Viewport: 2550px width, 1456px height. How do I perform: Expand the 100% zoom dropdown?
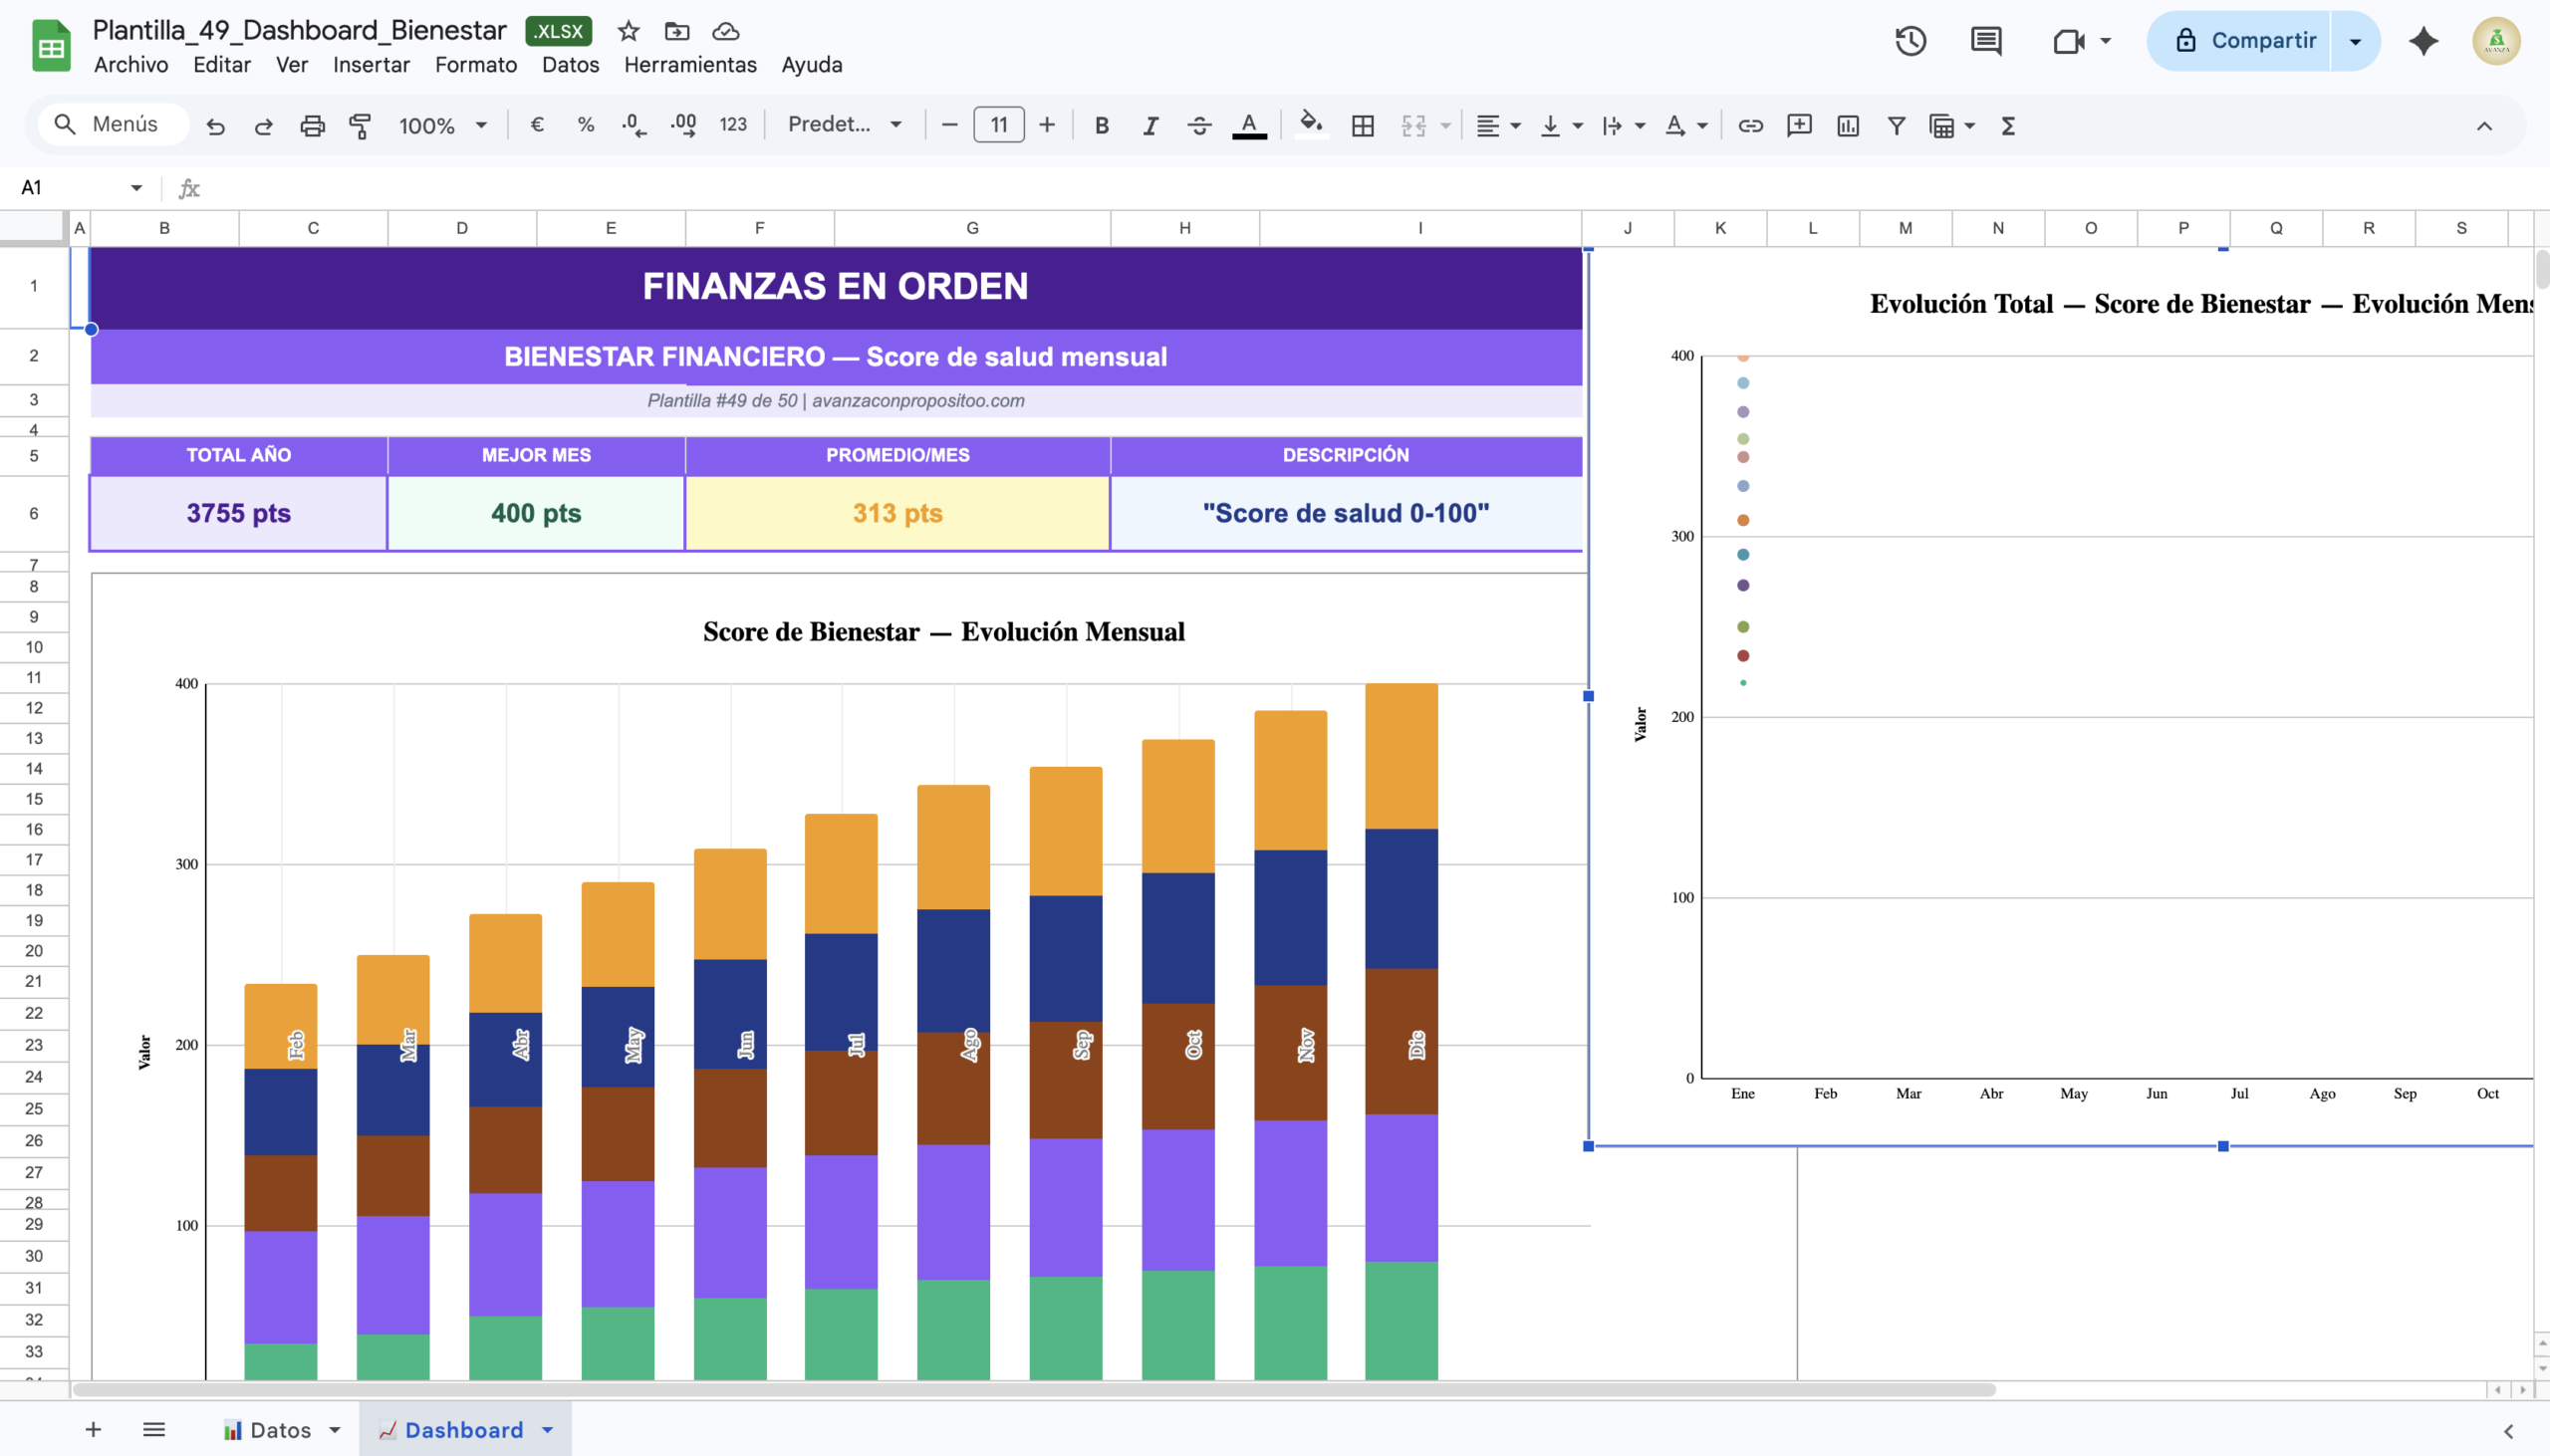(x=442, y=125)
